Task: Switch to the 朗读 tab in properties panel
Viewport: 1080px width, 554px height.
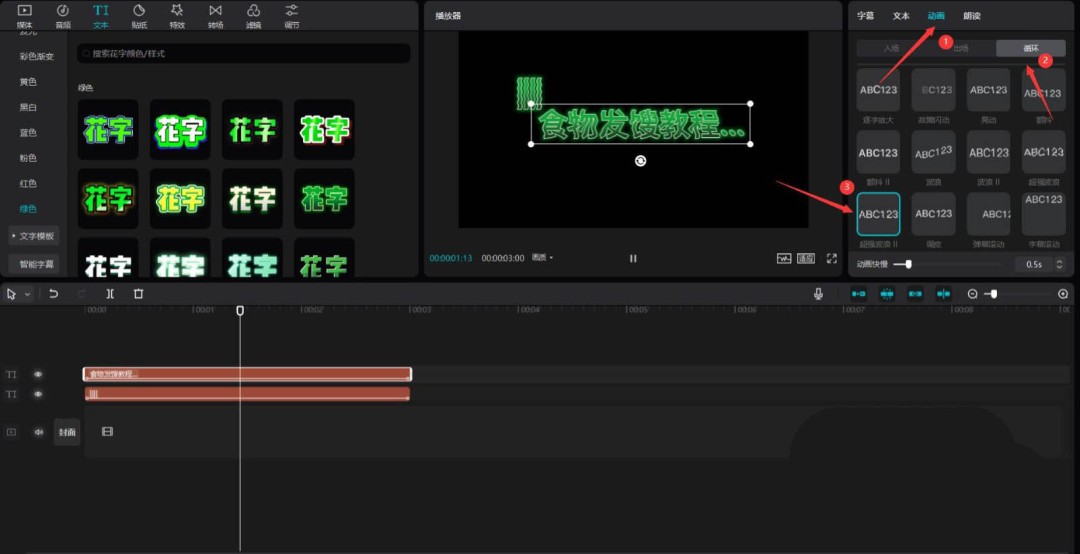Action: 972,16
